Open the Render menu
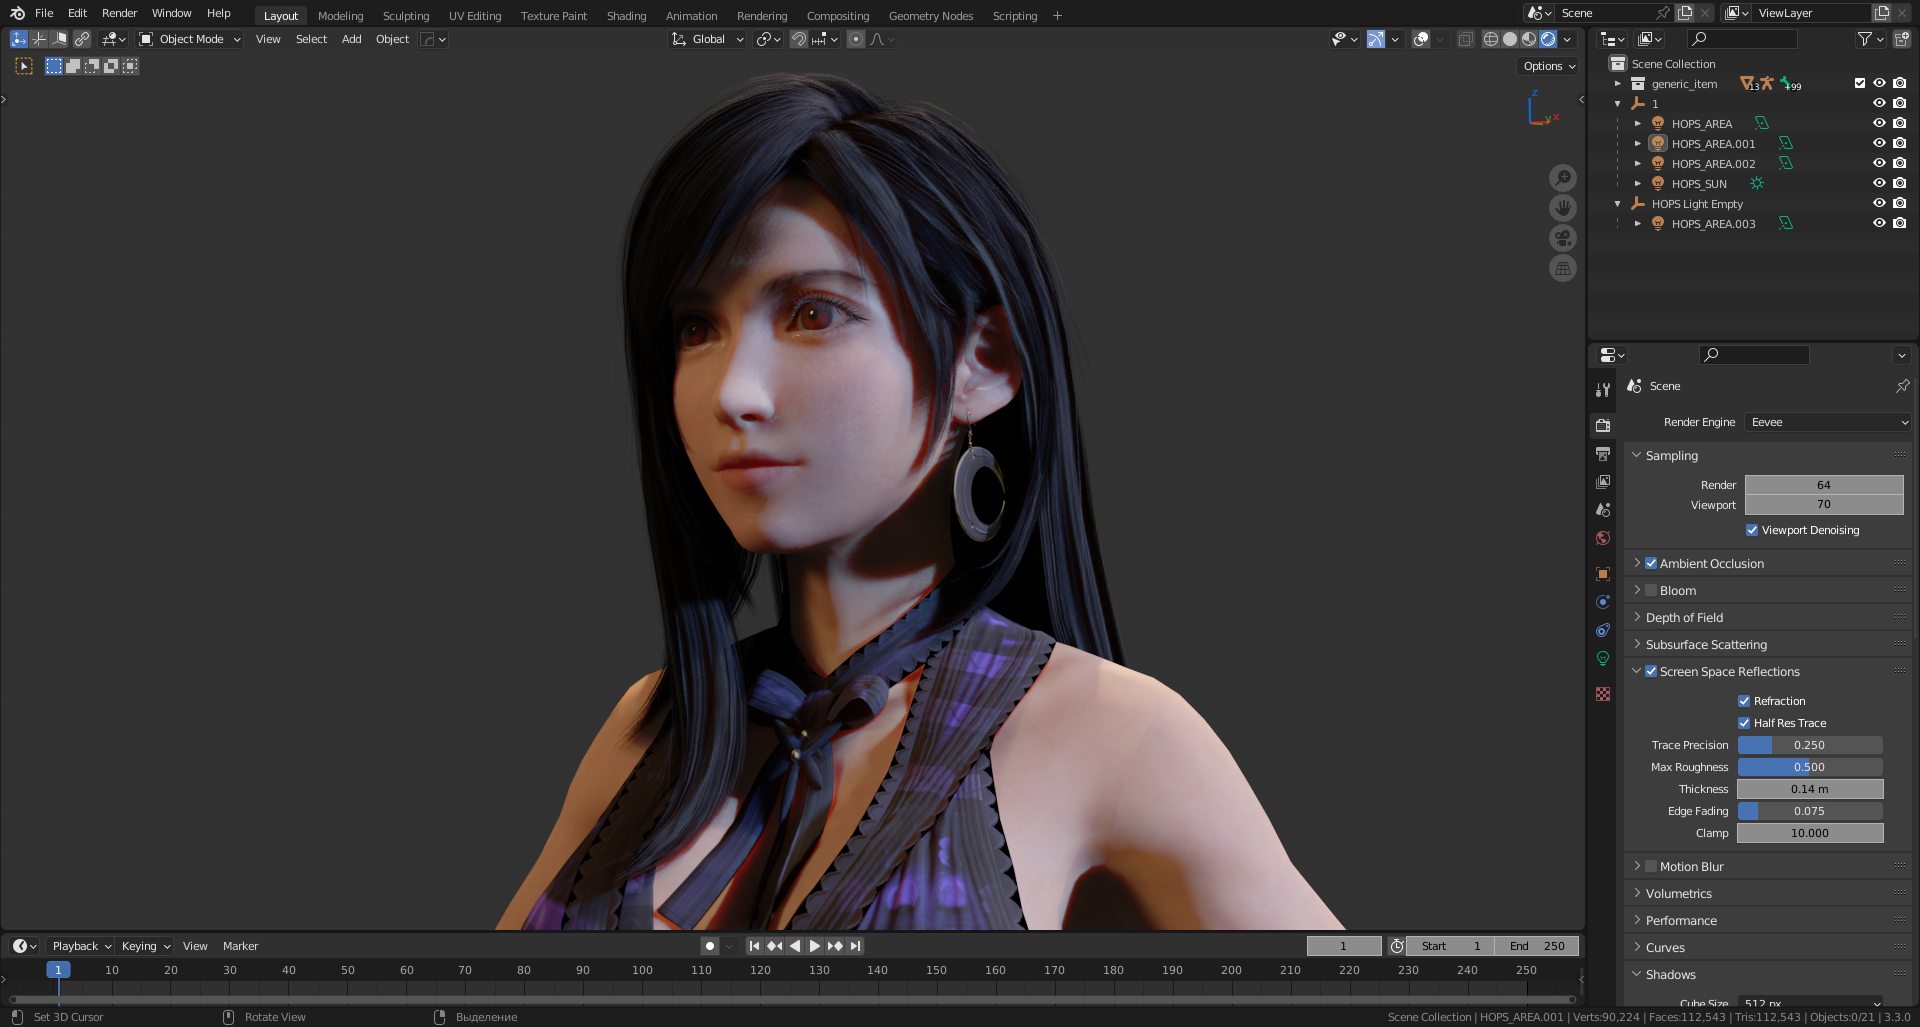Image resolution: width=1920 pixels, height=1027 pixels. [x=119, y=13]
